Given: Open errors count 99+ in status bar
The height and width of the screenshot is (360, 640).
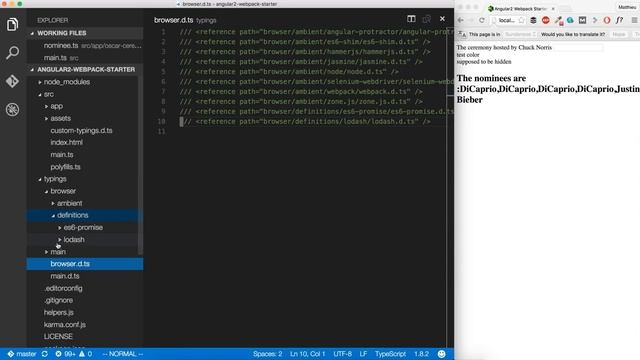Looking at the screenshot, I should (65, 354).
